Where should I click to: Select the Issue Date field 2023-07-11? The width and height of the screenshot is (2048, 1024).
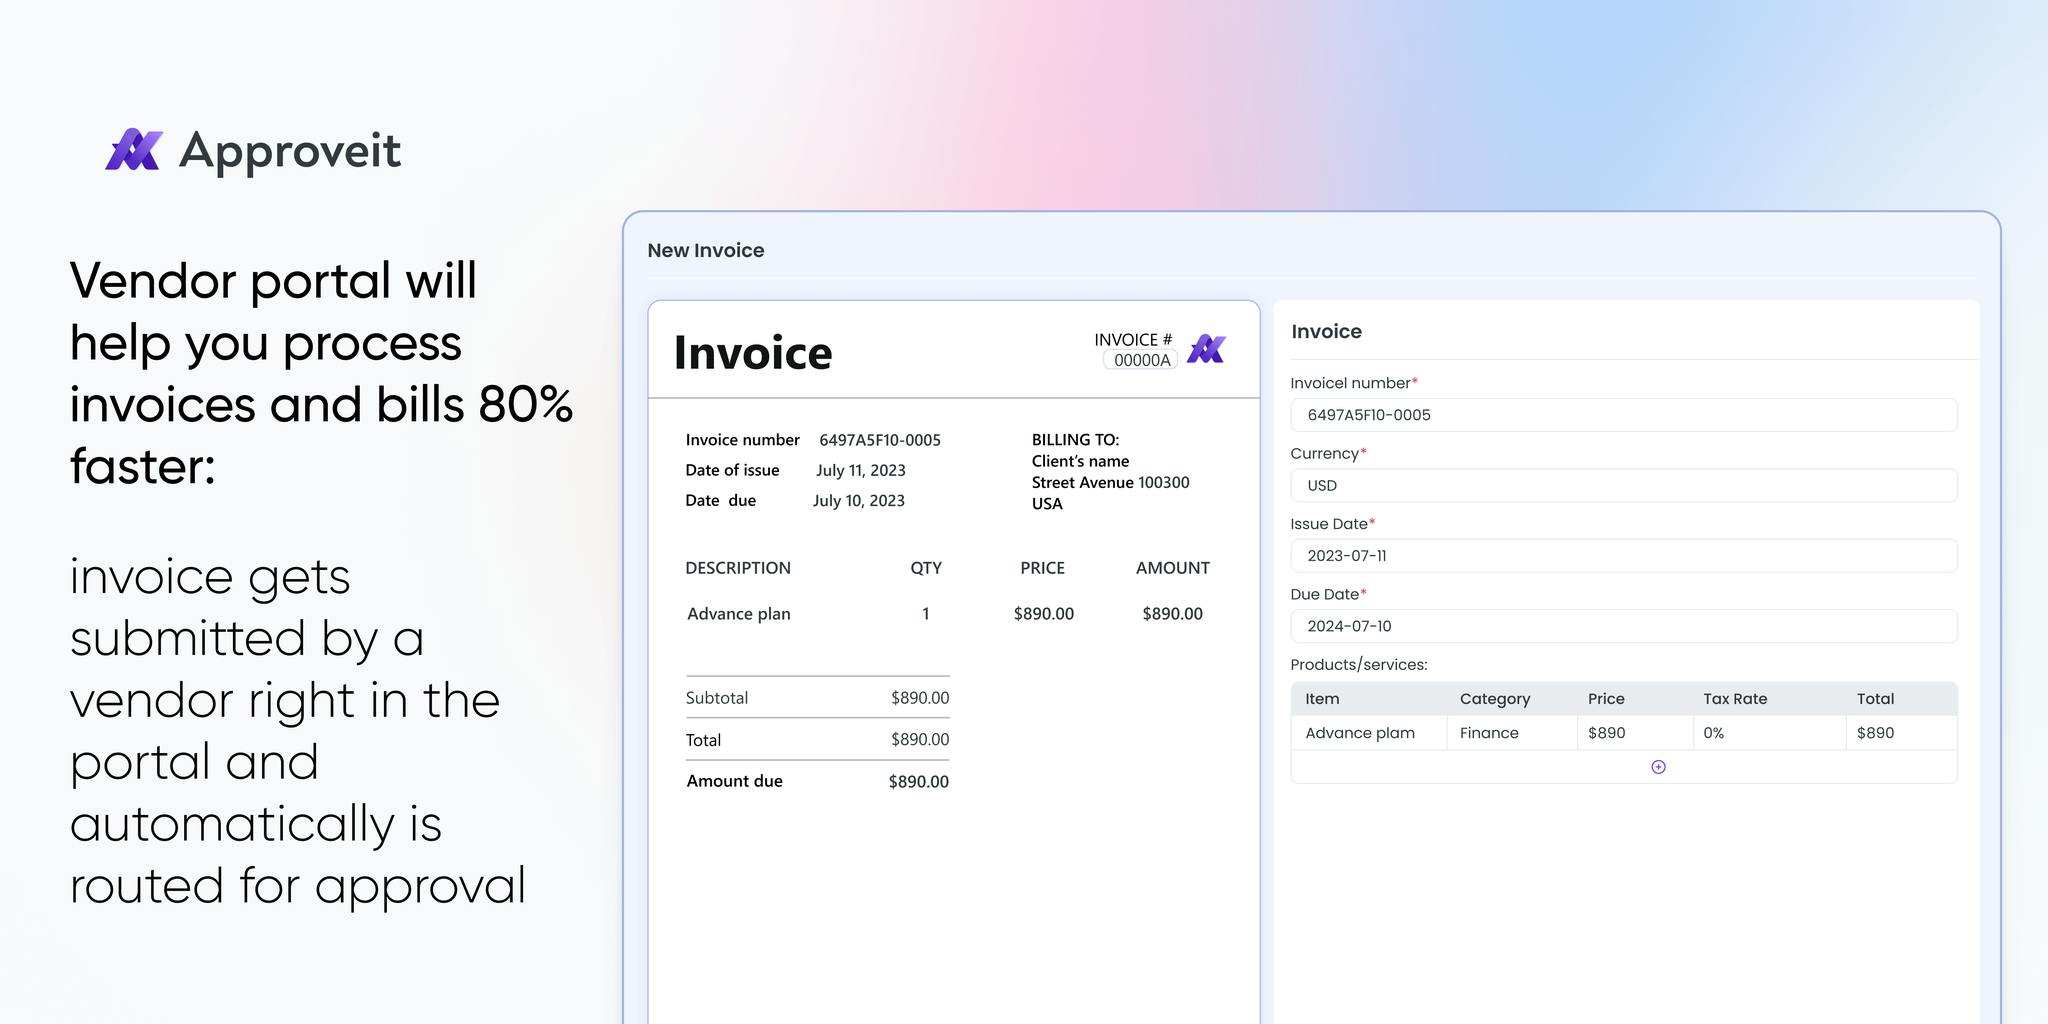[x=1624, y=556]
